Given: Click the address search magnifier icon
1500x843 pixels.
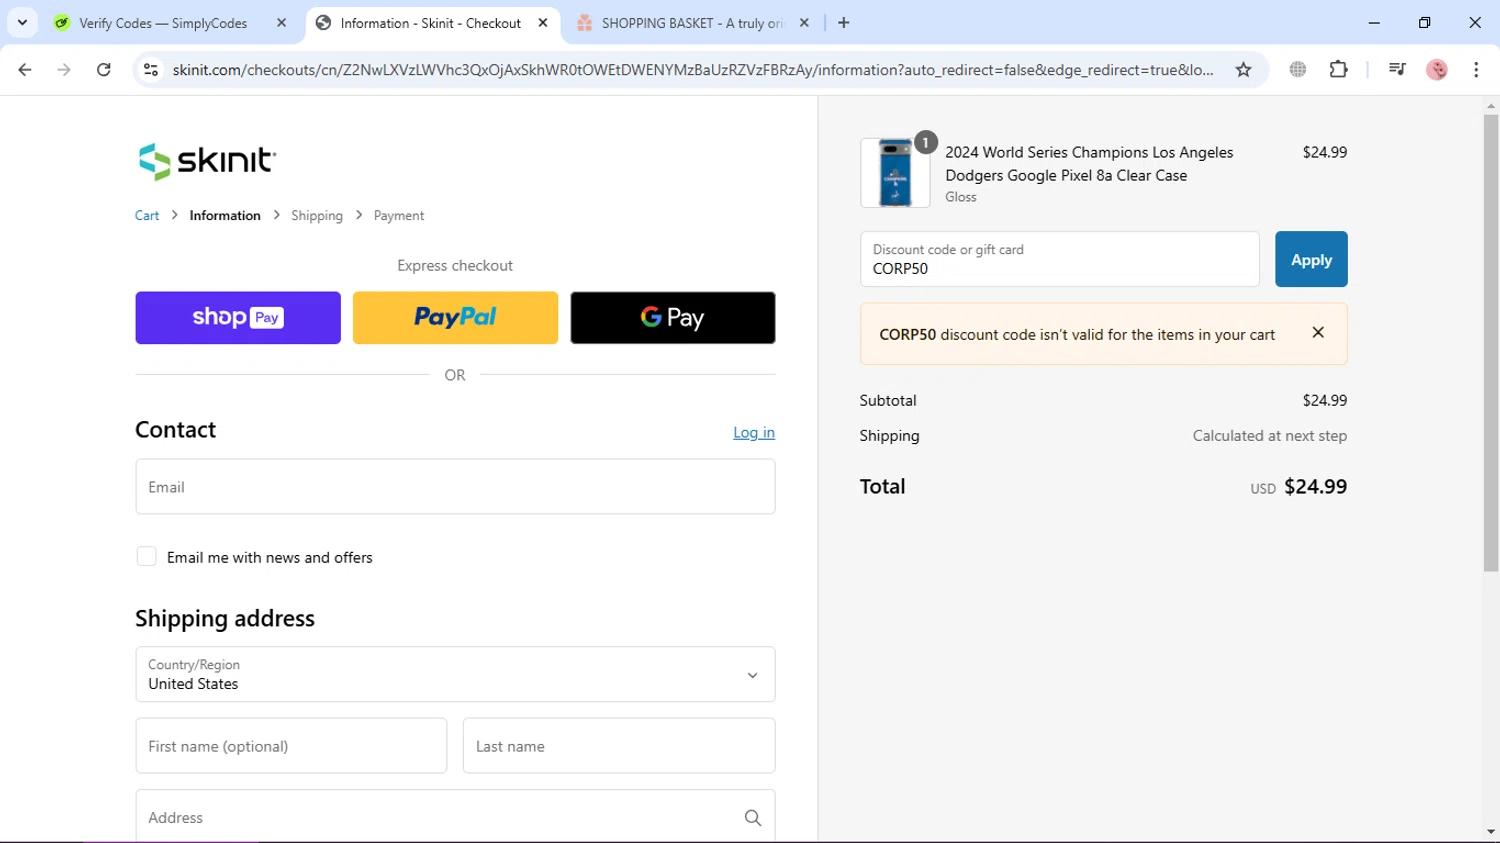Looking at the screenshot, I should point(753,818).
